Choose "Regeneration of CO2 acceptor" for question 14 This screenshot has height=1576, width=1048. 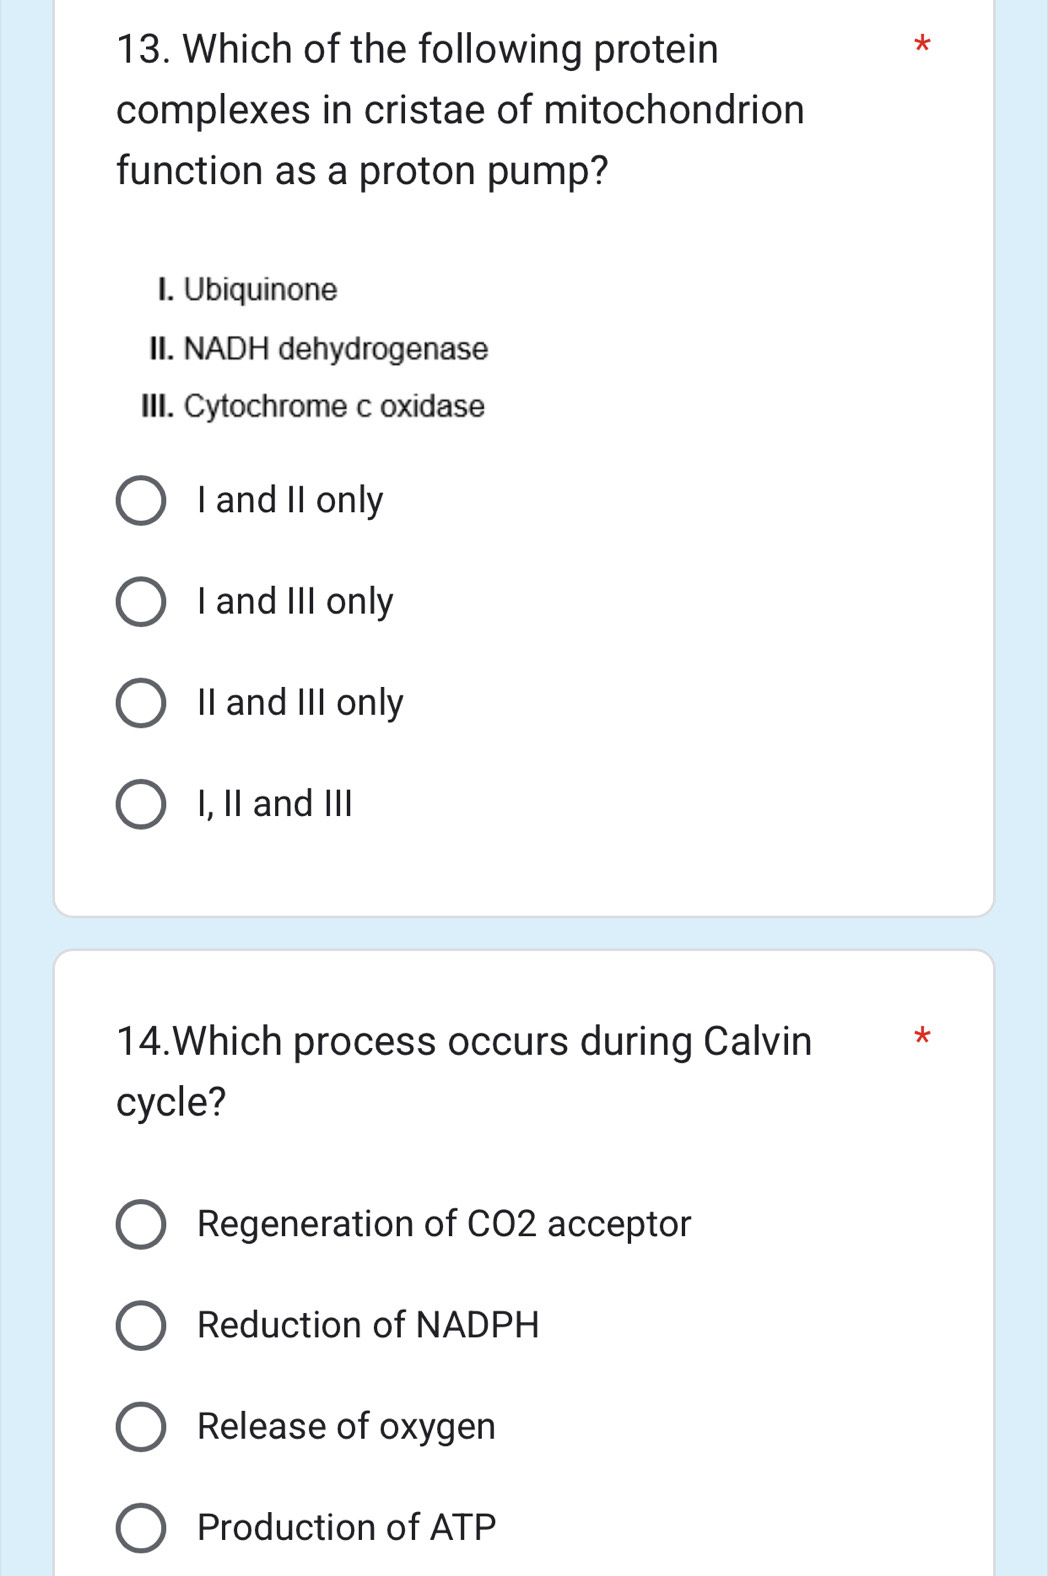[141, 1225]
